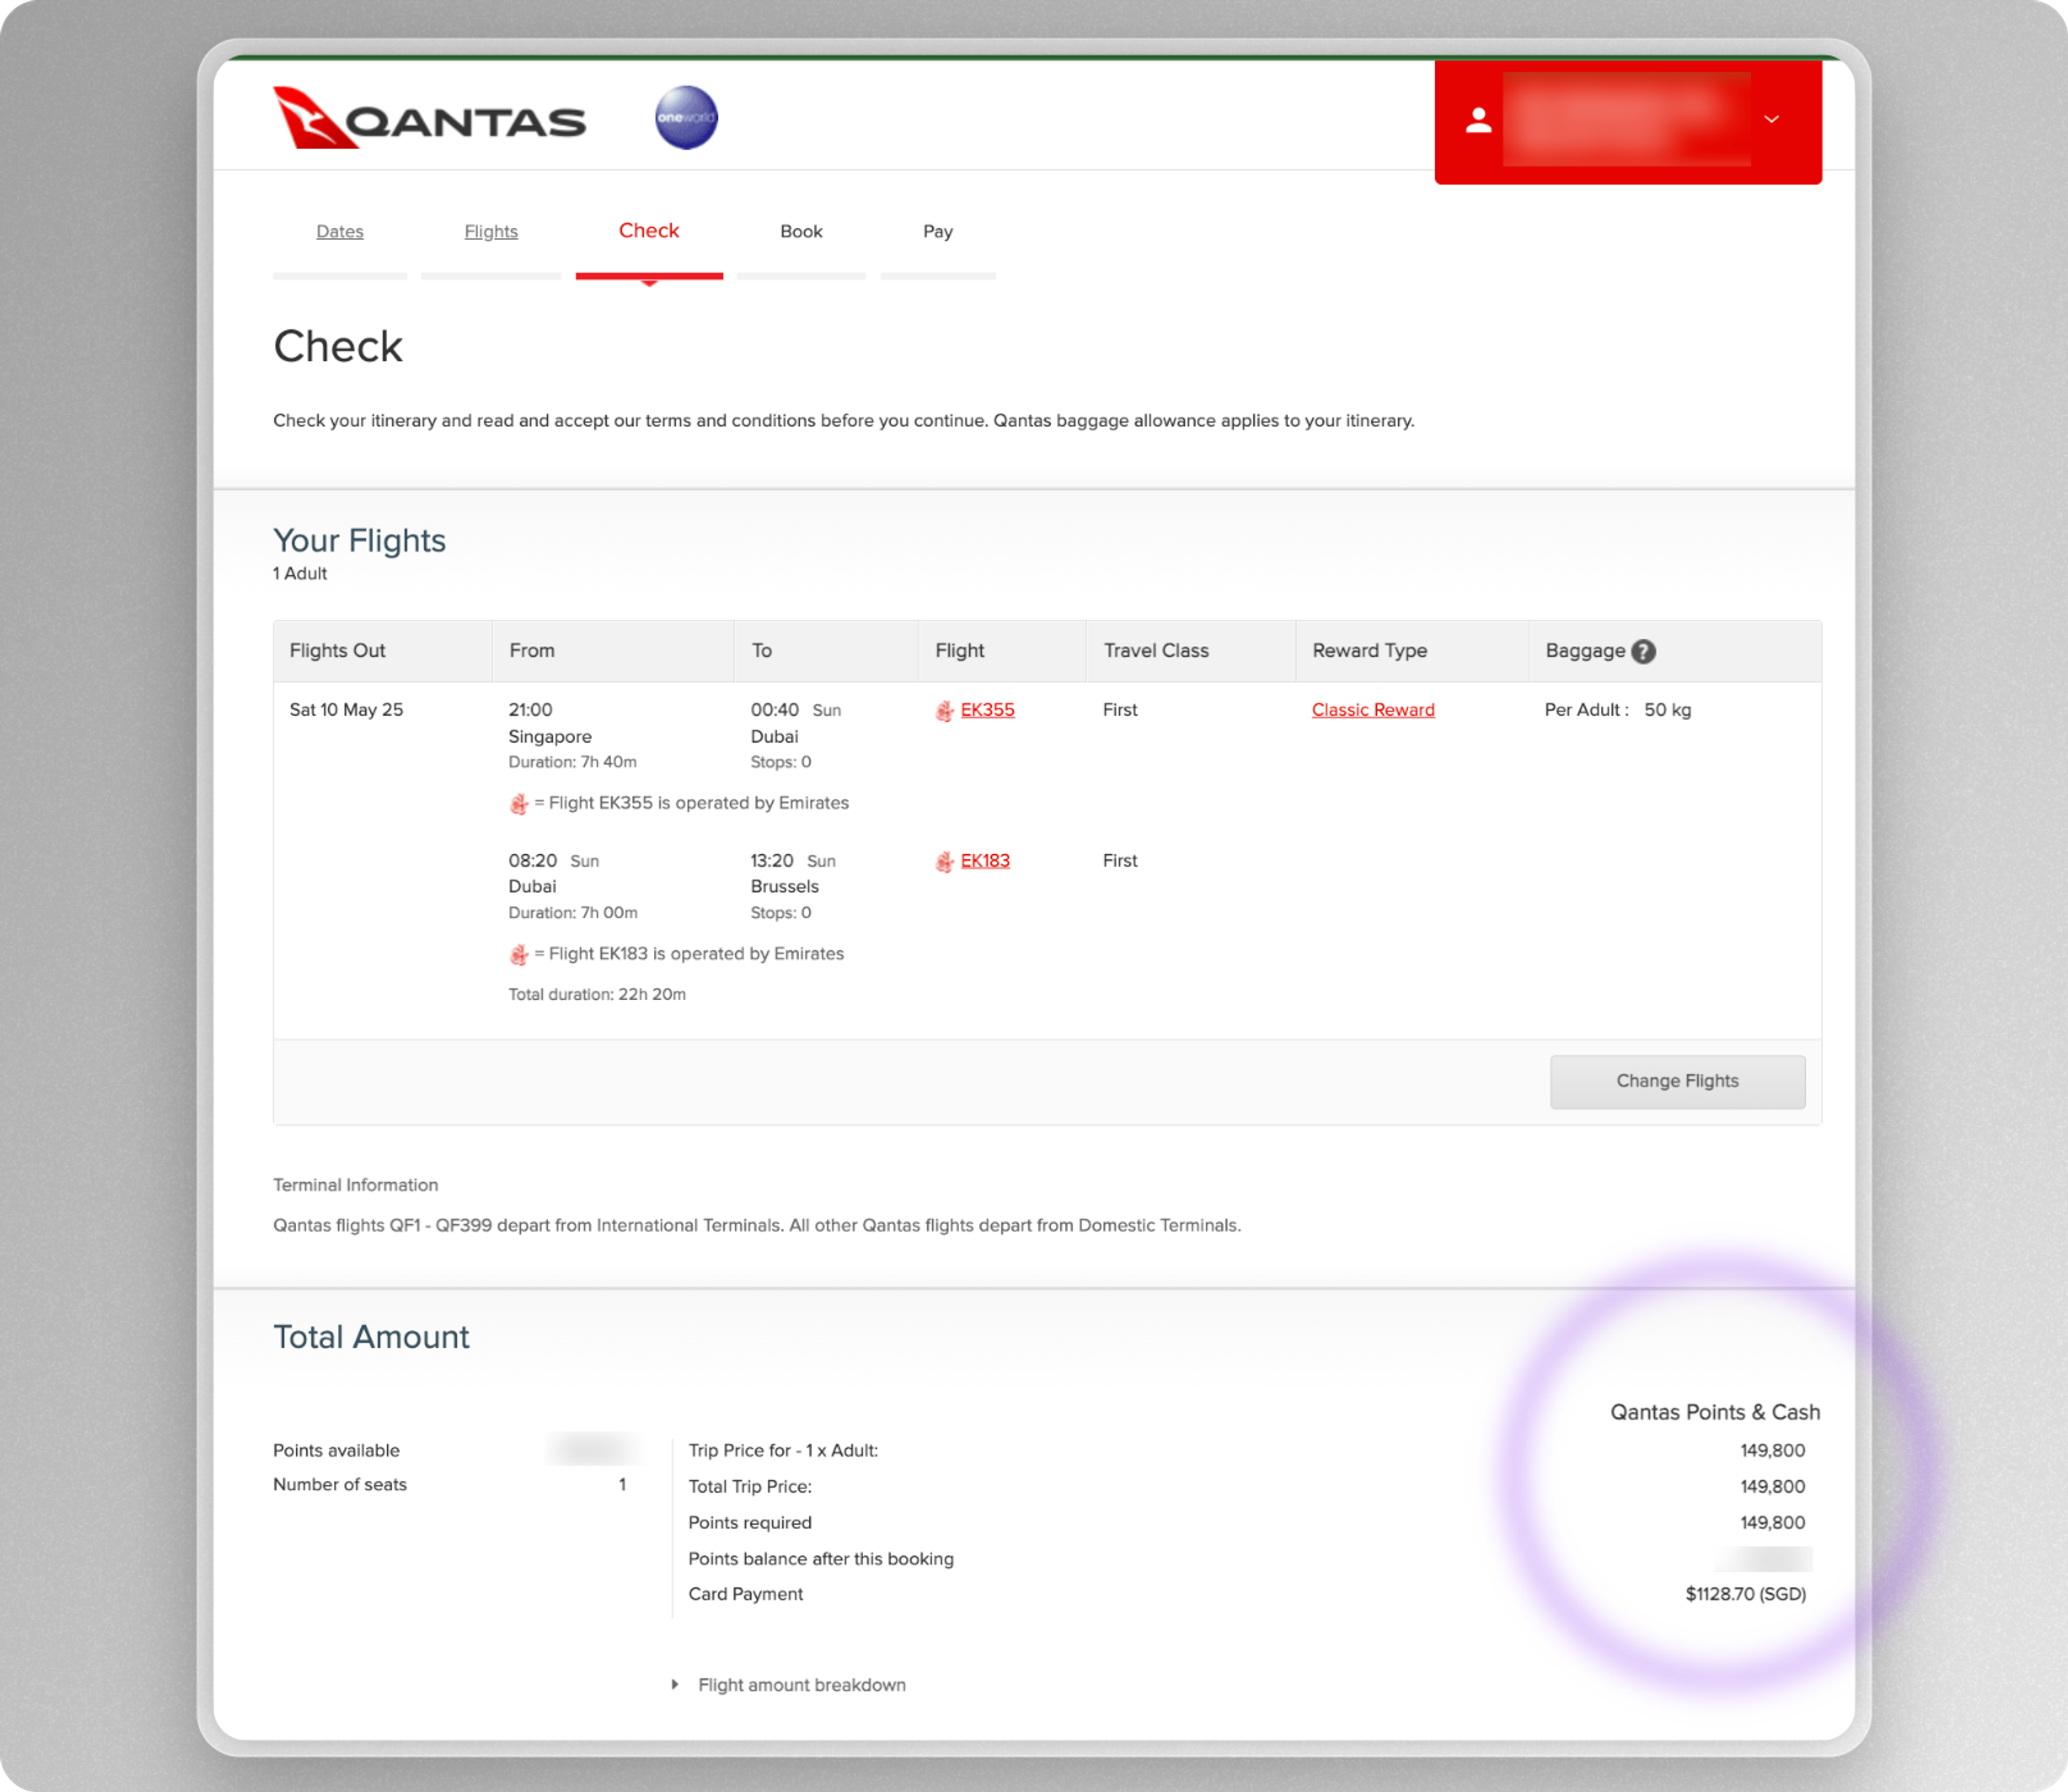Open the Classic Reward link
Viewport: 2068px width, 1792px height.
pos(1373,710)
